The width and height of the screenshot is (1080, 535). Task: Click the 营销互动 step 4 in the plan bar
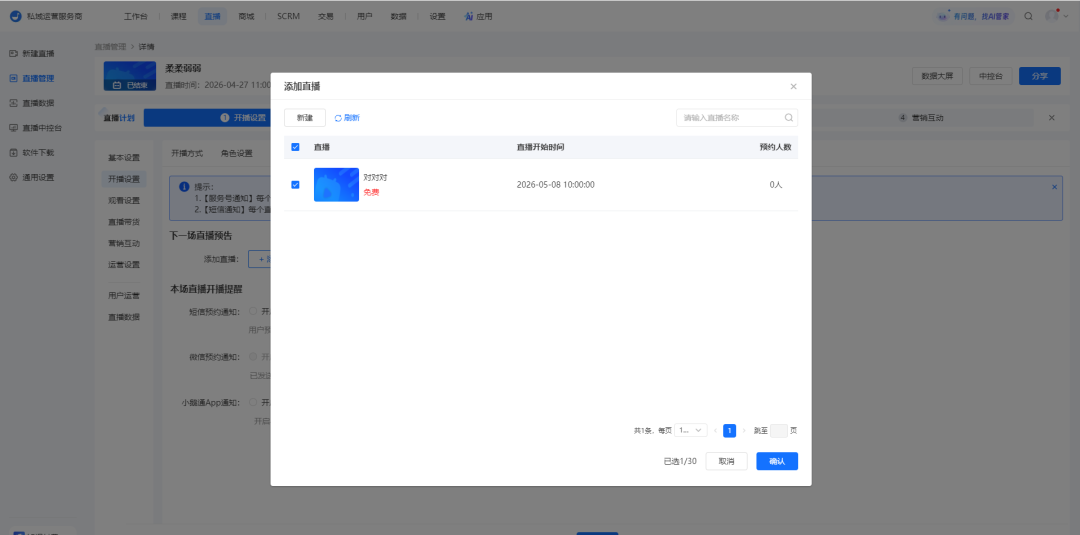tap(921, 118)
